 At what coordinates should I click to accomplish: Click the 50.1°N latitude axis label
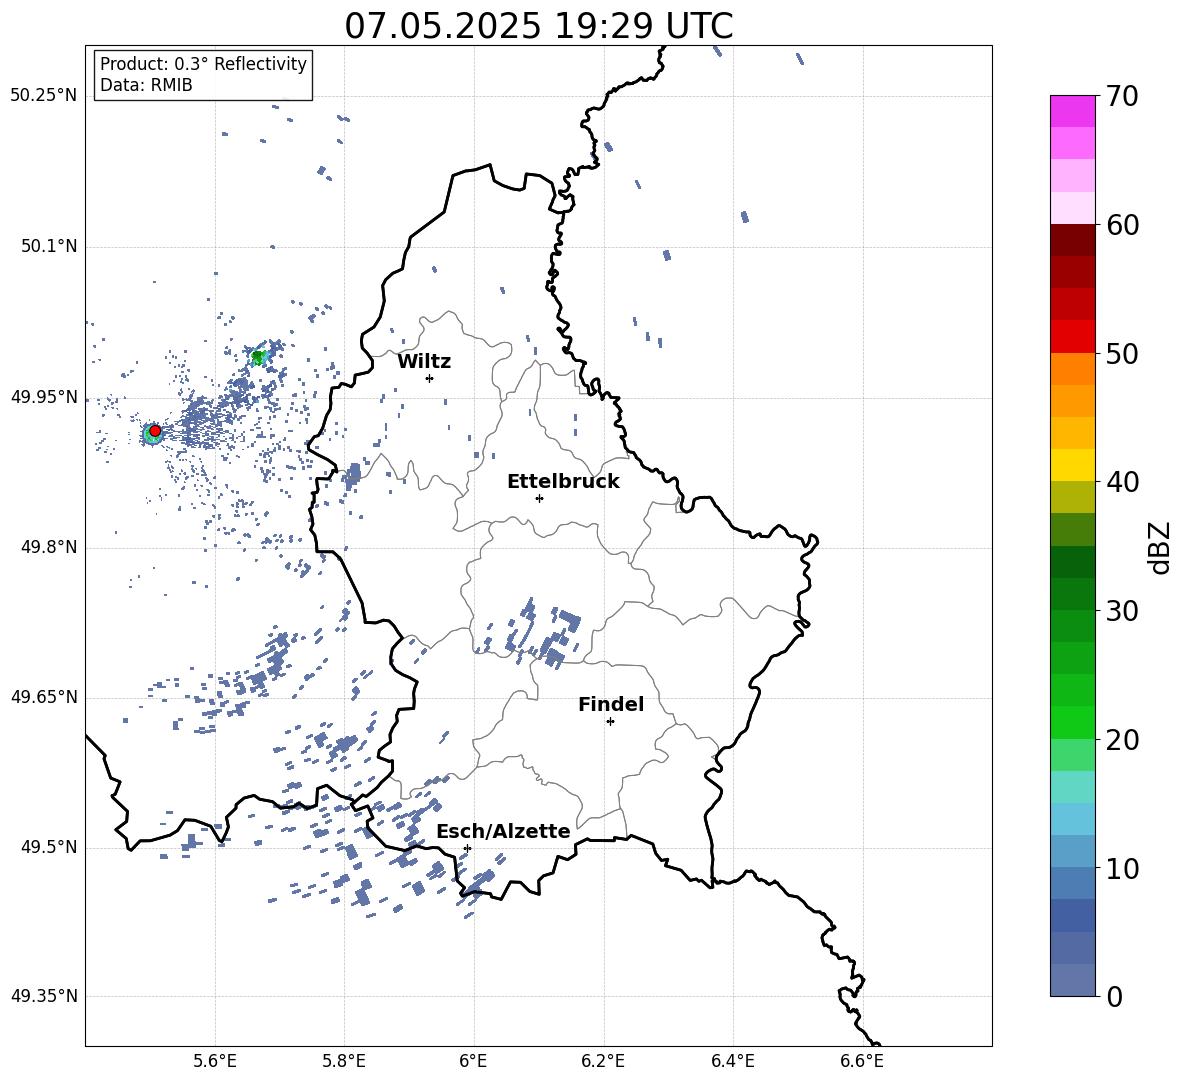[x=49, y=246]
